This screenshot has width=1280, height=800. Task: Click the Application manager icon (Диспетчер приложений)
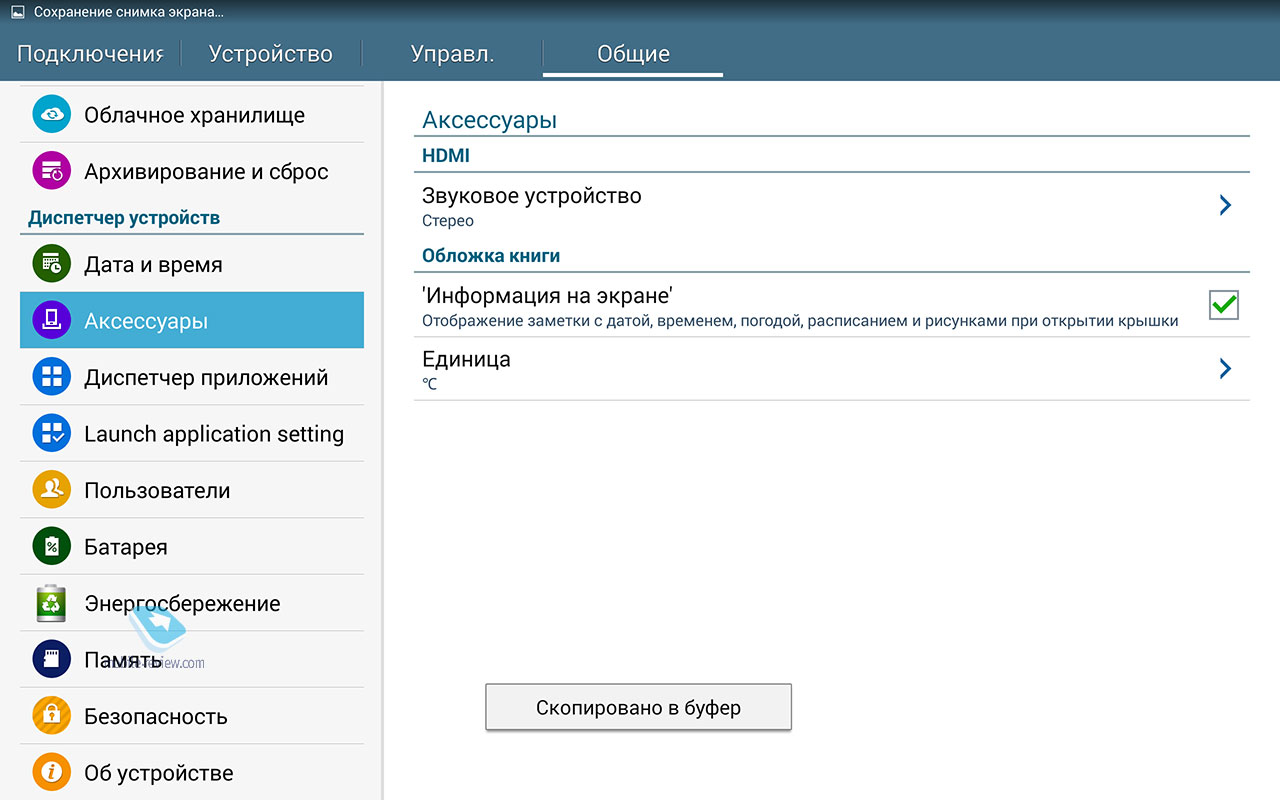click(51, 377)
